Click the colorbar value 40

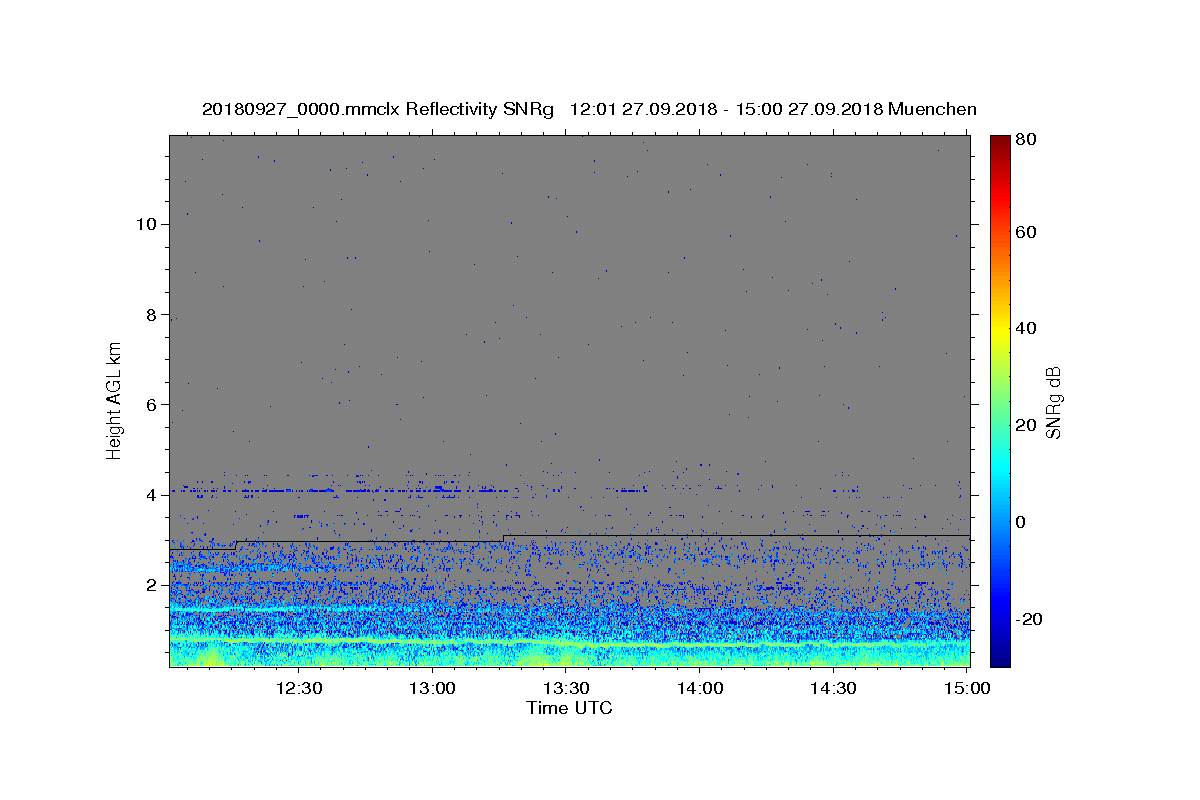click(x=1028, y=328)
